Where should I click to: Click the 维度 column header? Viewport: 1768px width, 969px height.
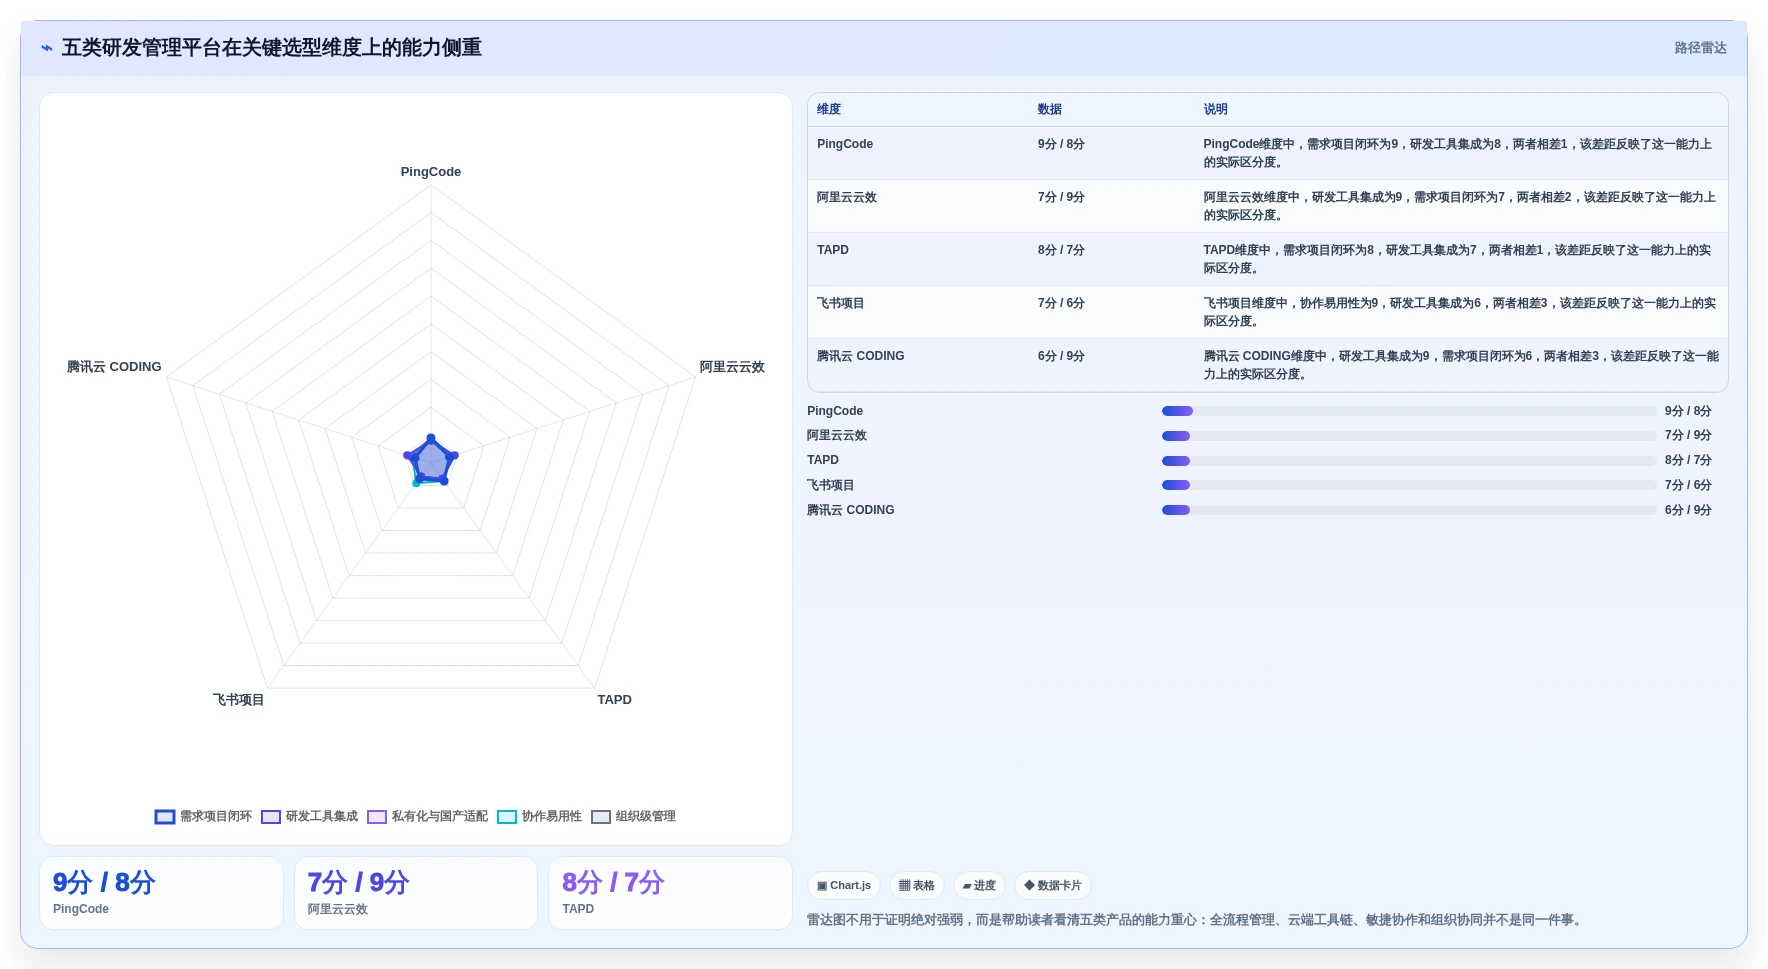click(x=829, y=109)
